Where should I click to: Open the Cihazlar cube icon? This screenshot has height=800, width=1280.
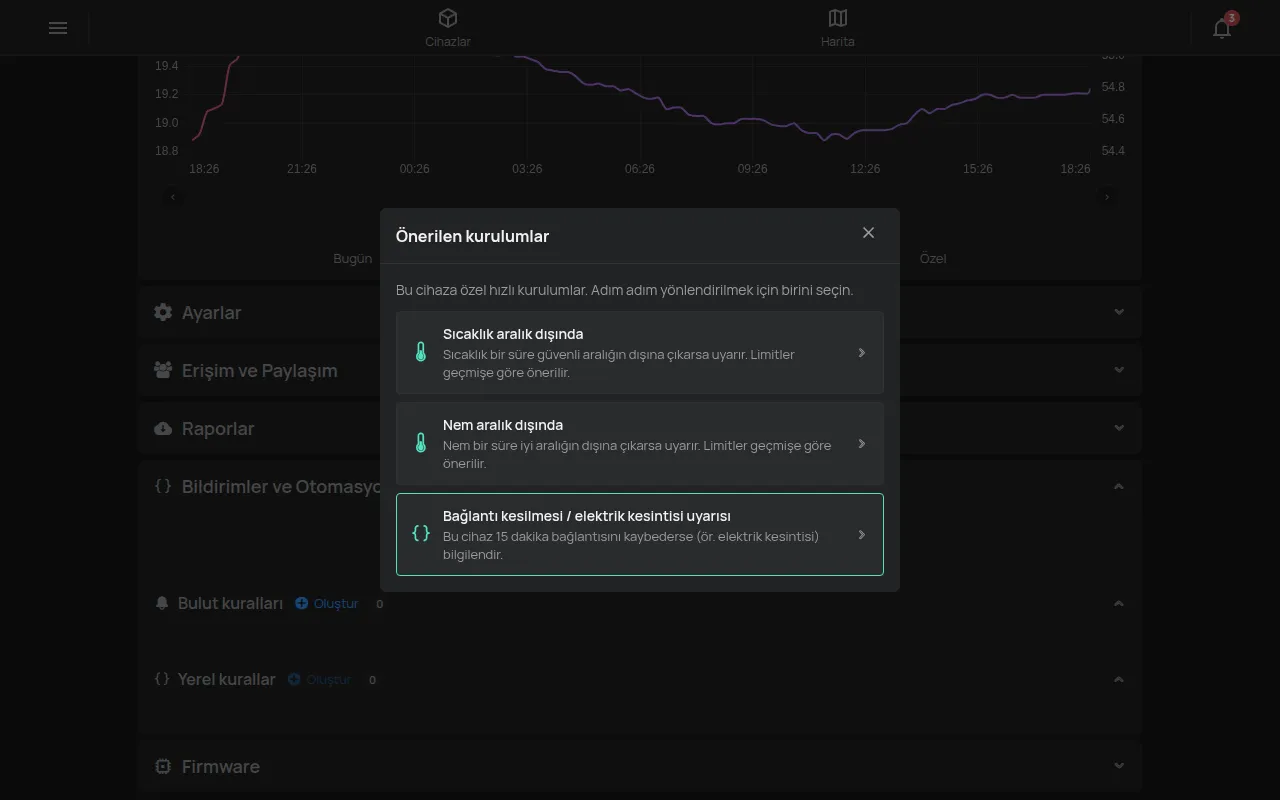point(448,18)
